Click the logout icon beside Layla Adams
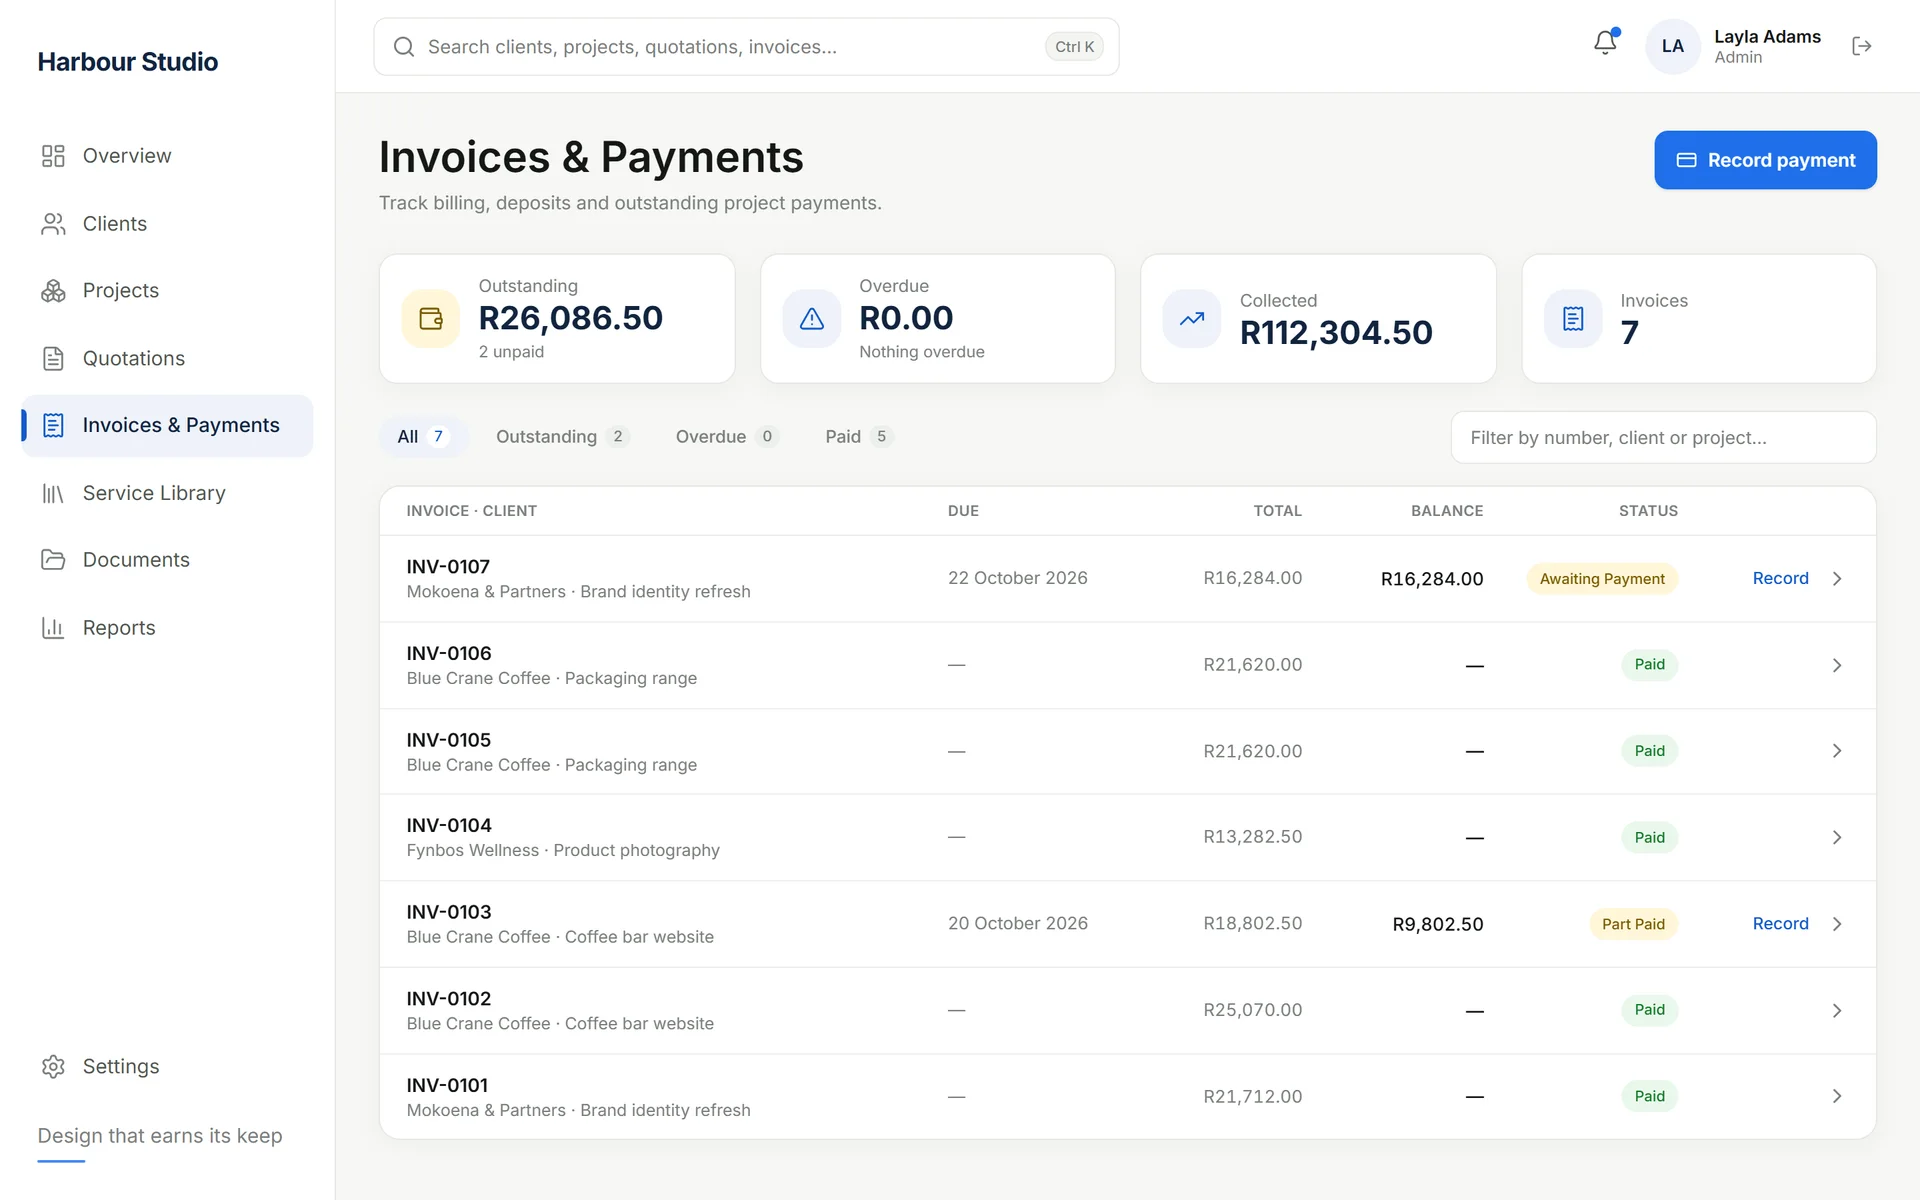The image size is (1920, 1200). [1861, 46]
